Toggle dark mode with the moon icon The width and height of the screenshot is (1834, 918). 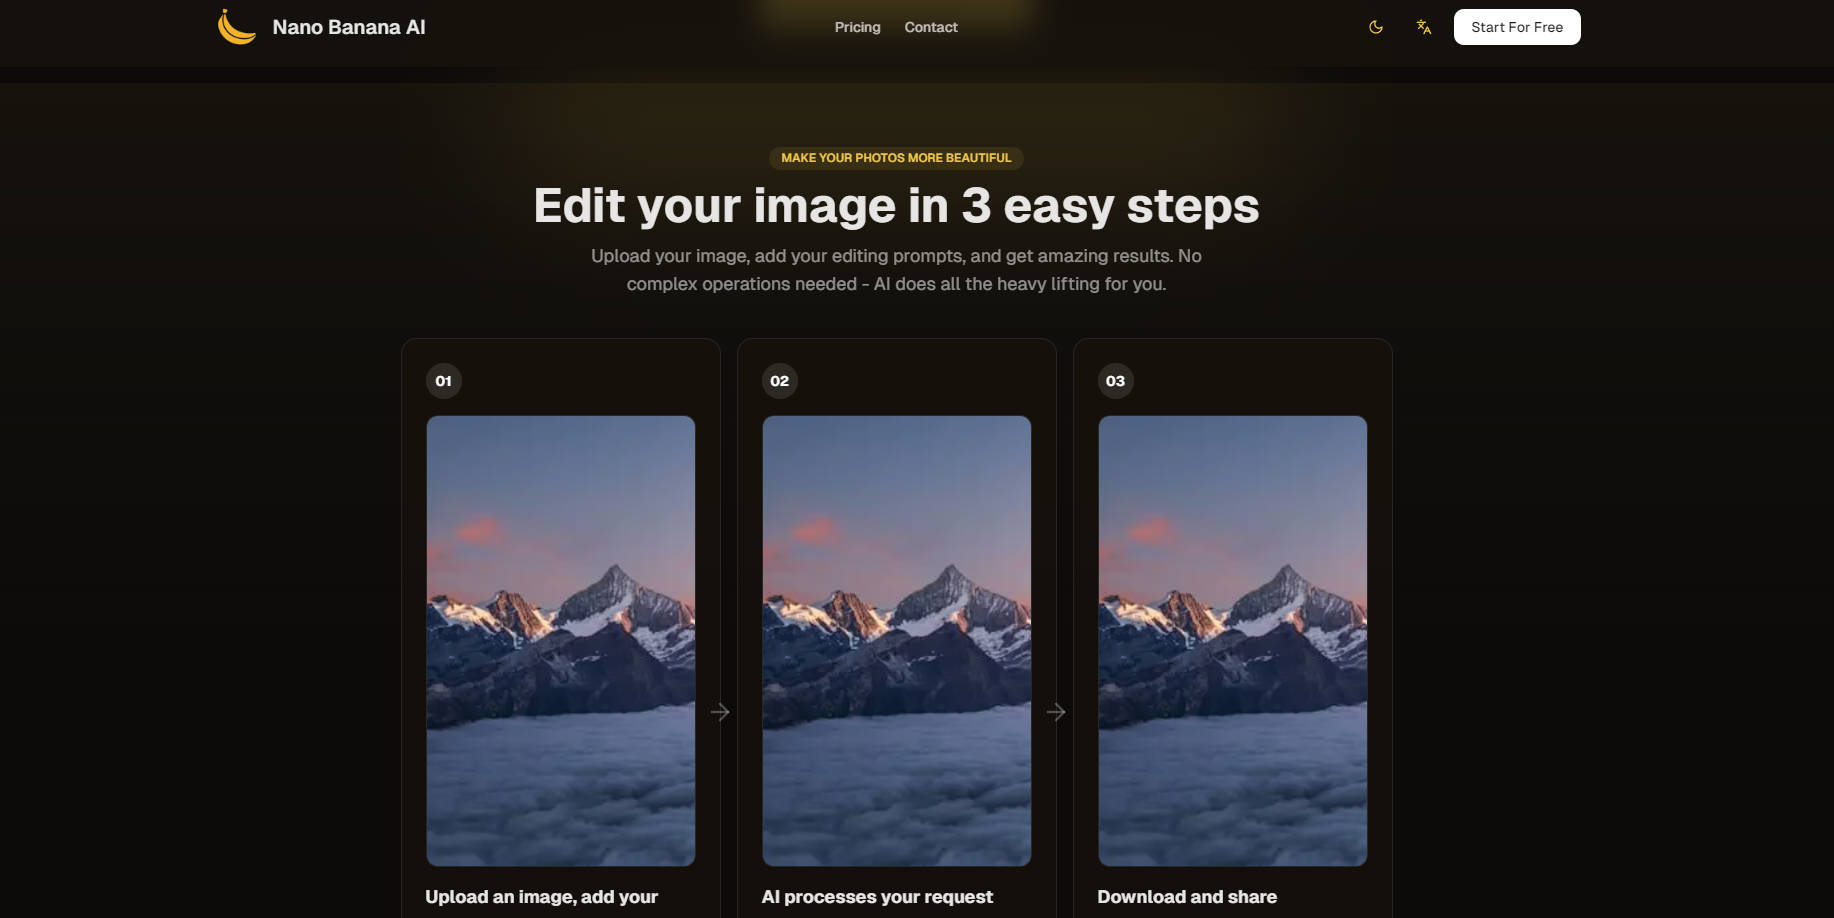coord(1376,27)
